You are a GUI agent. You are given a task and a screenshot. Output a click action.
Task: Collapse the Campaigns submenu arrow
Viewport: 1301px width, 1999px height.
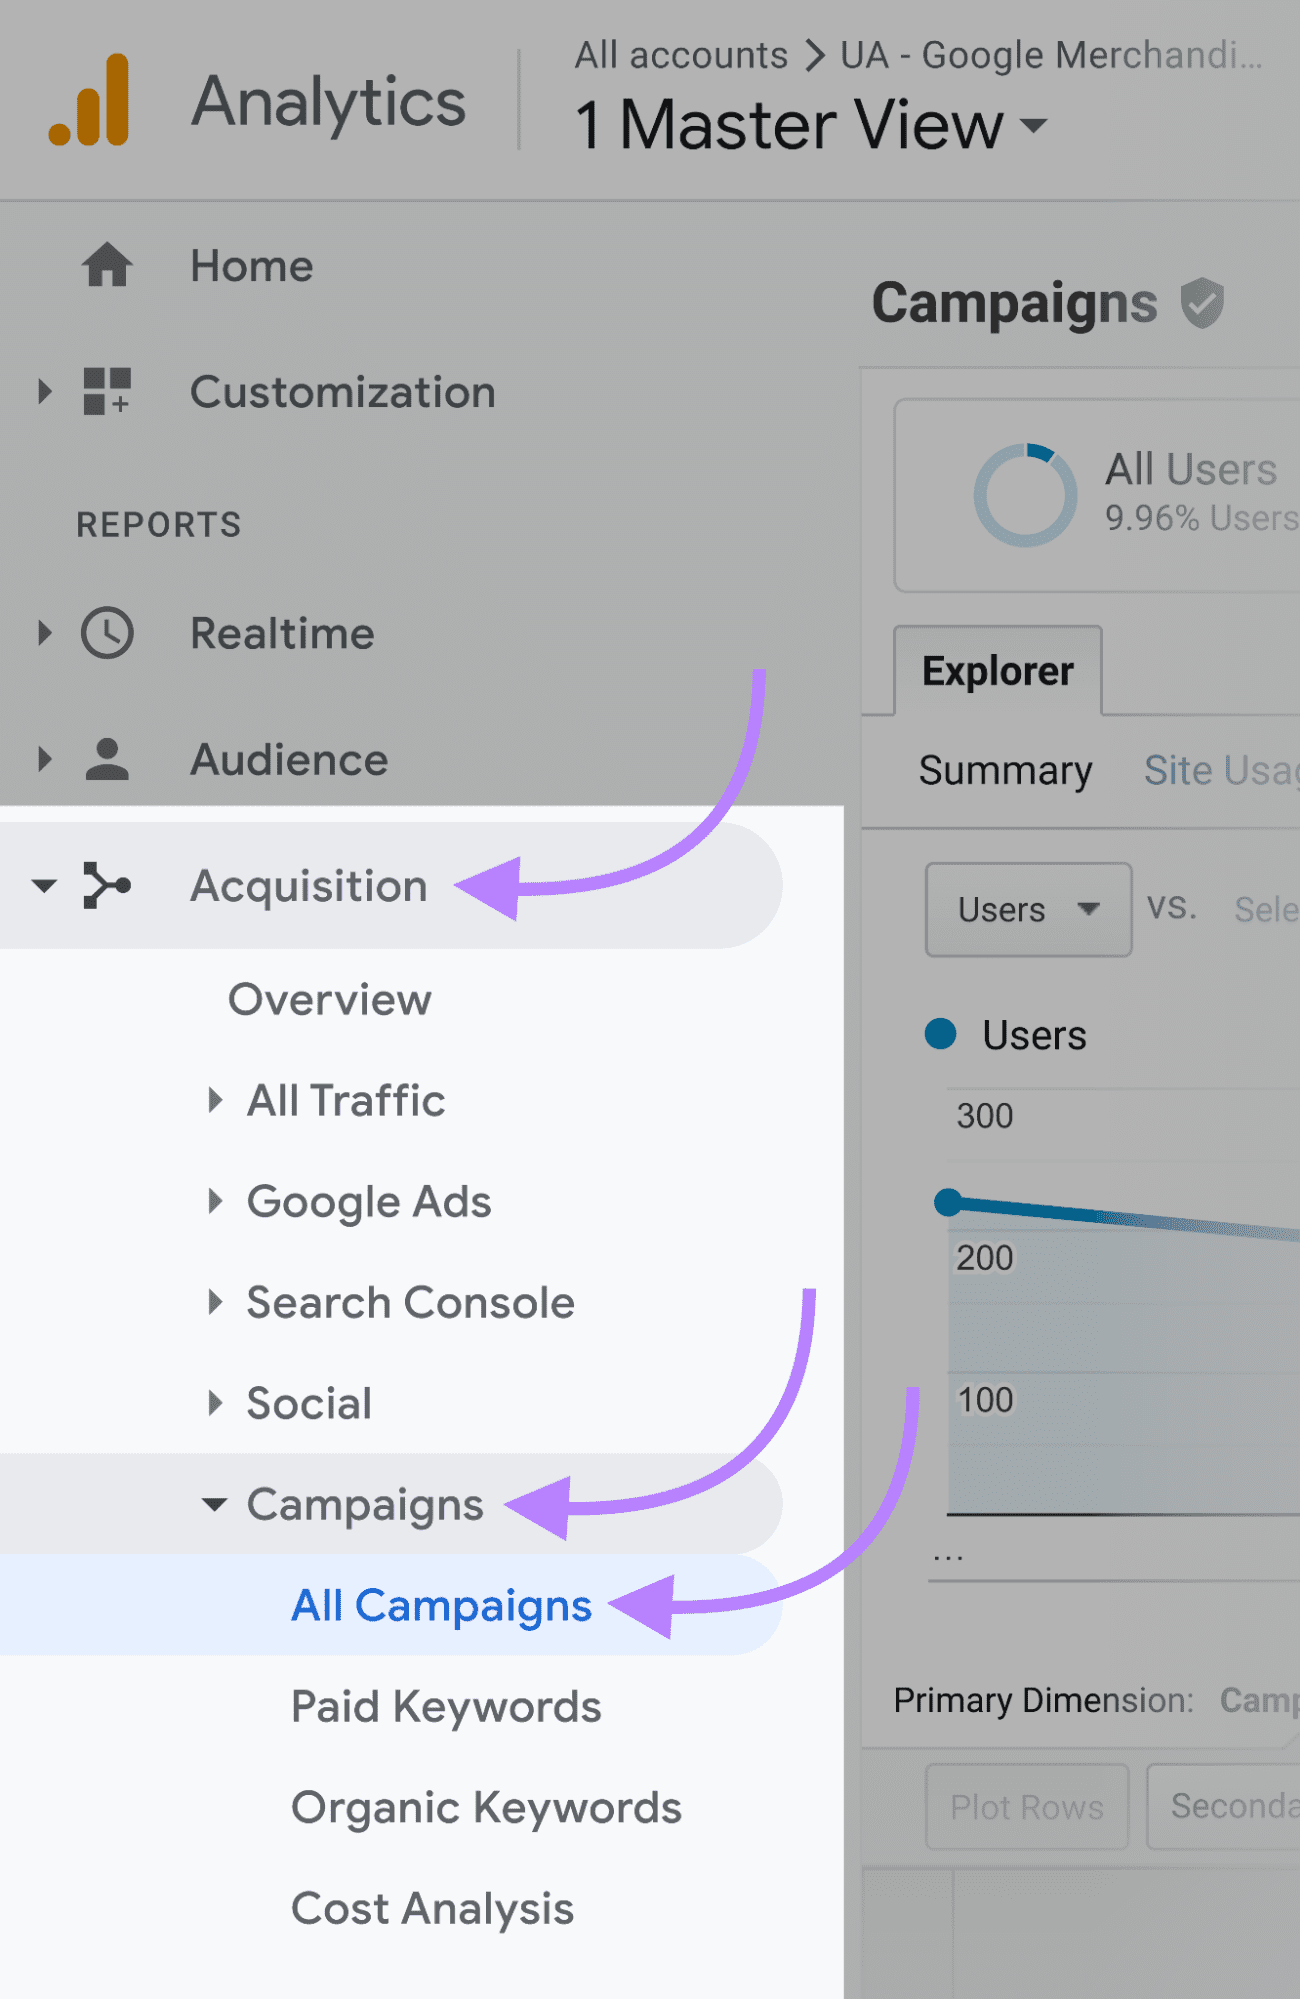pyautogui.click(x=214, y=1504)
